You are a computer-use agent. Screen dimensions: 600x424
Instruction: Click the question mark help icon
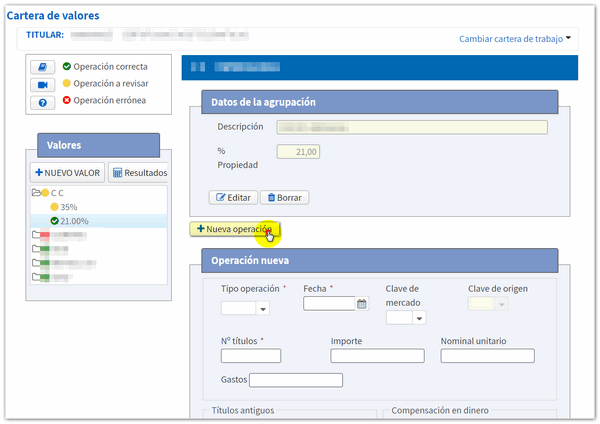(x=44, y=103)
